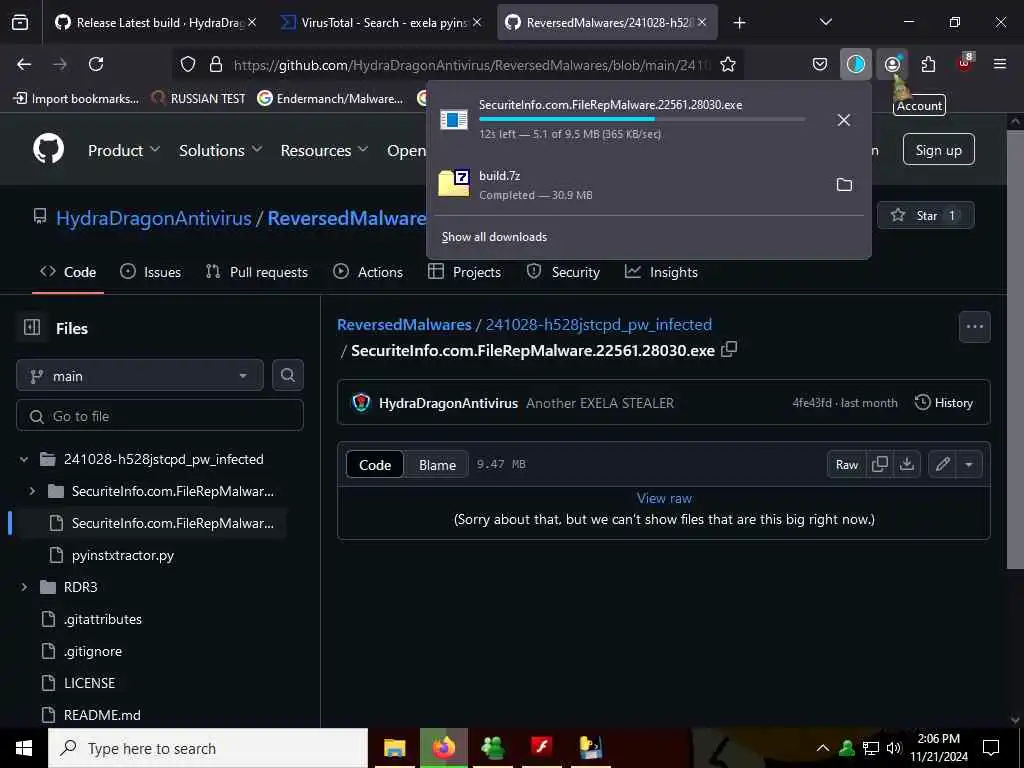Switch to Blame view
Screen dimensions: 1024x768
pyautogui.click(x=437, y=464)
